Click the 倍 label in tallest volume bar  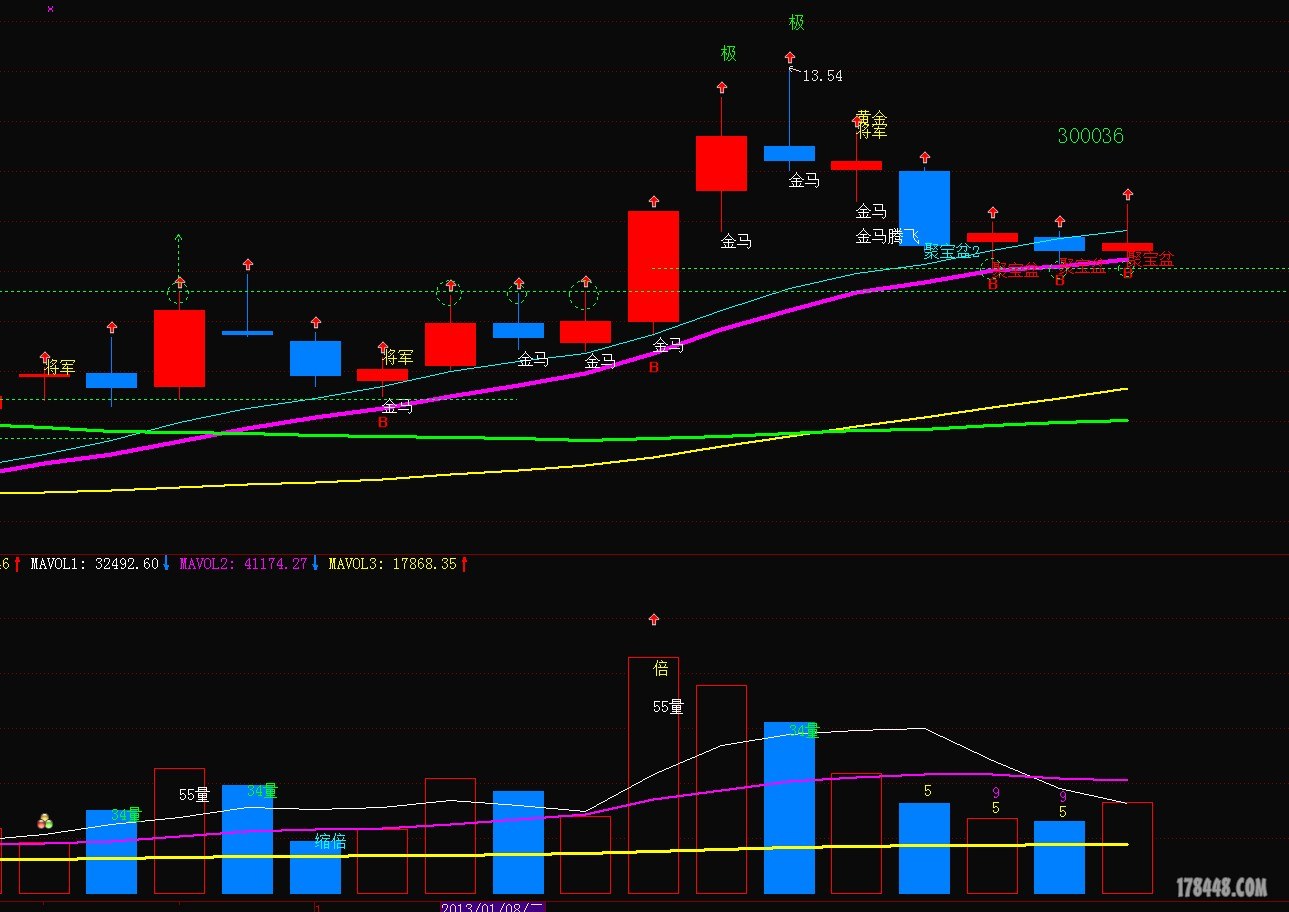point(660,668)
